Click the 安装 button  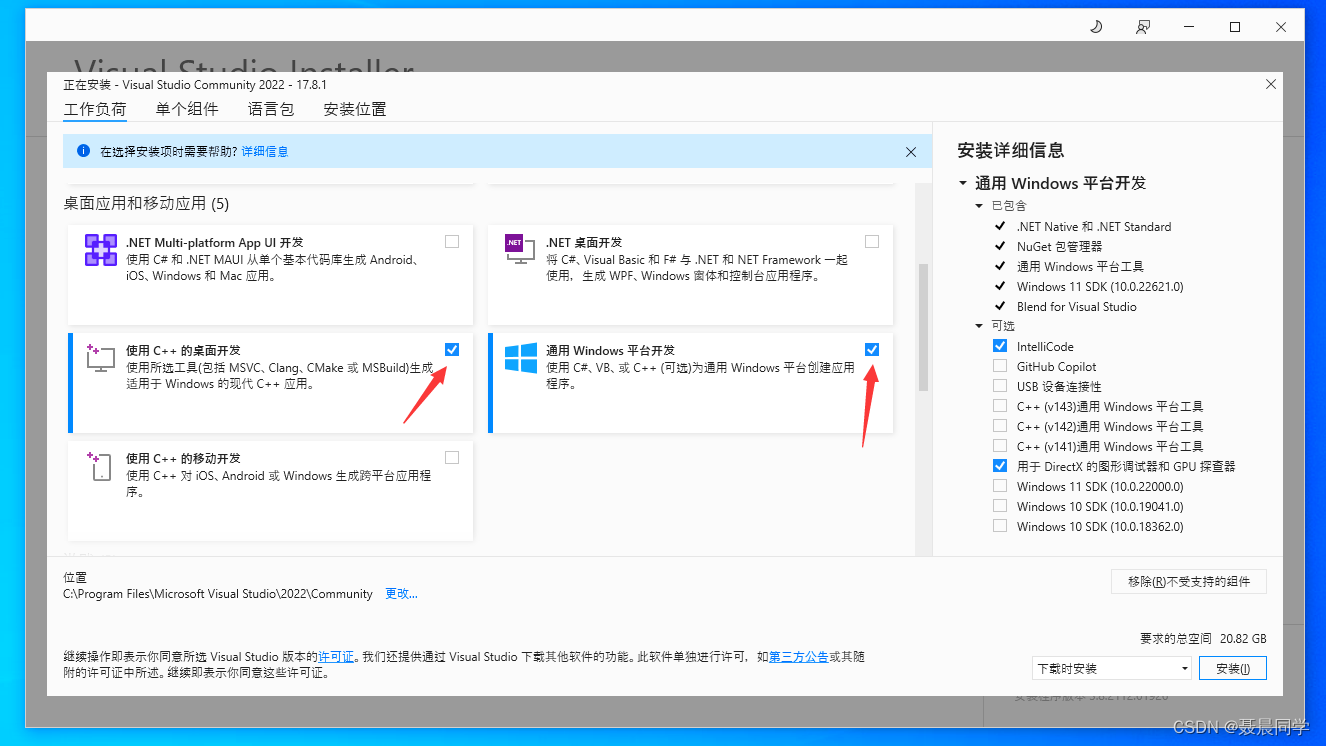1232,667
